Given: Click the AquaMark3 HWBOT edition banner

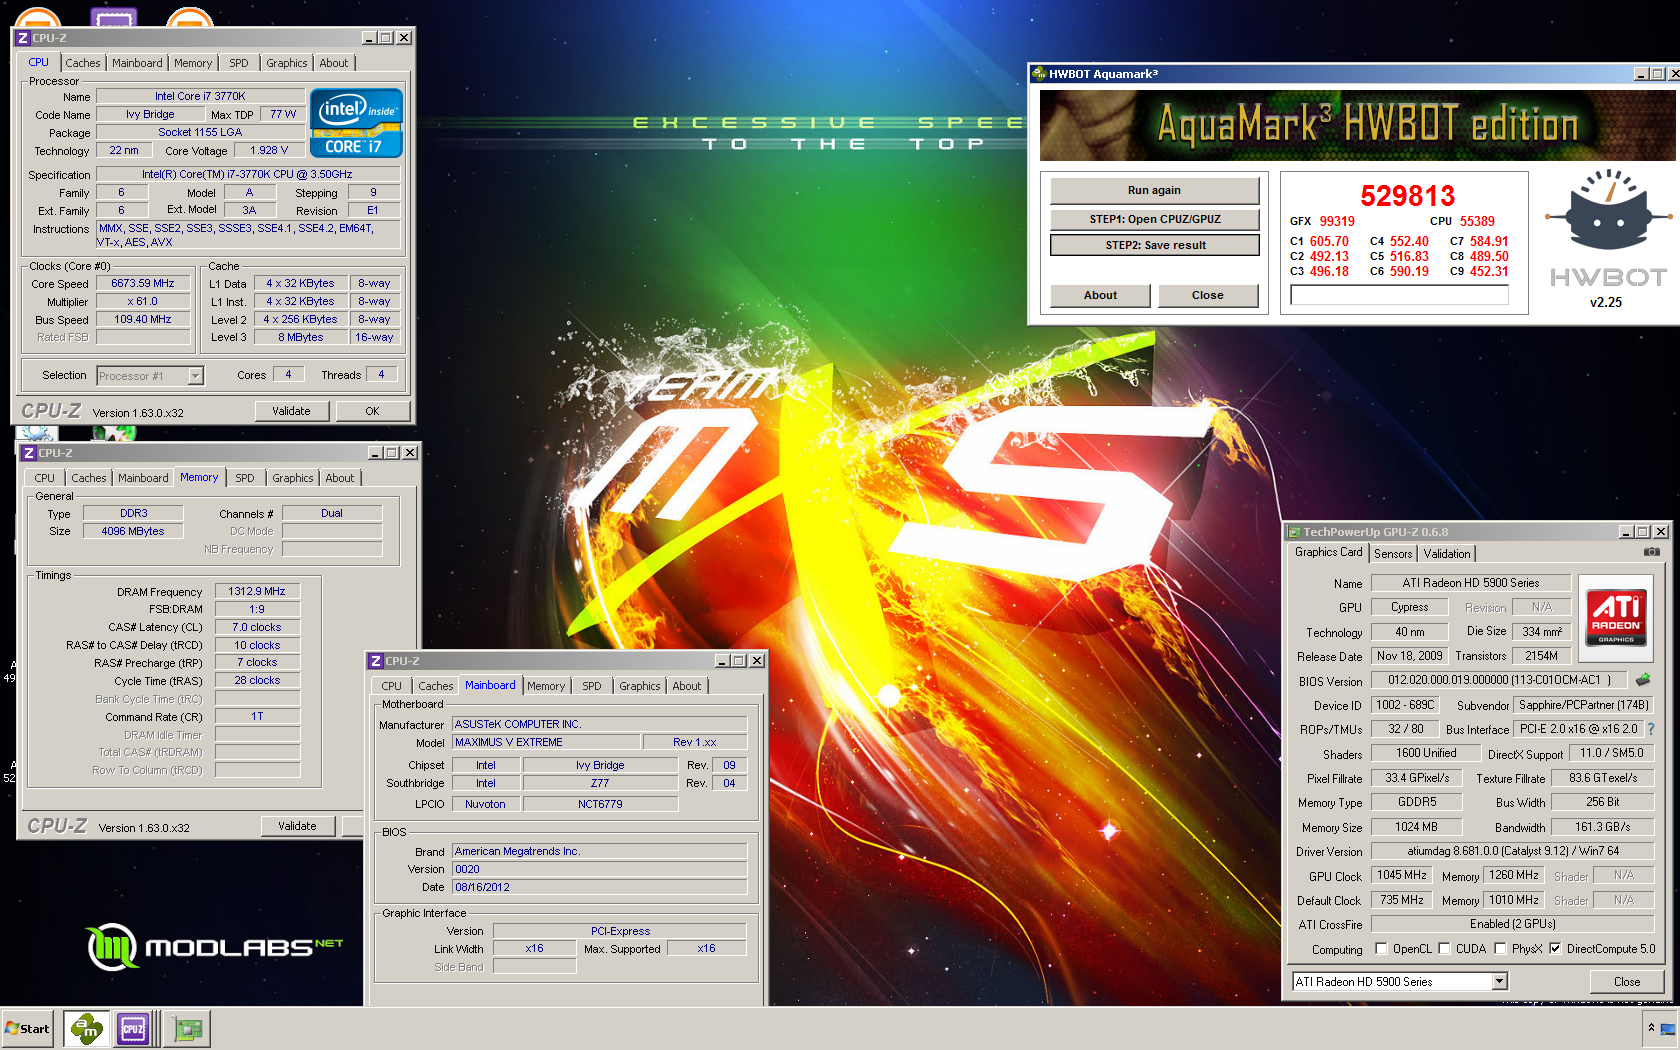Looking at the screenshot, I should pyautogui.click(x=1359, y=125).
